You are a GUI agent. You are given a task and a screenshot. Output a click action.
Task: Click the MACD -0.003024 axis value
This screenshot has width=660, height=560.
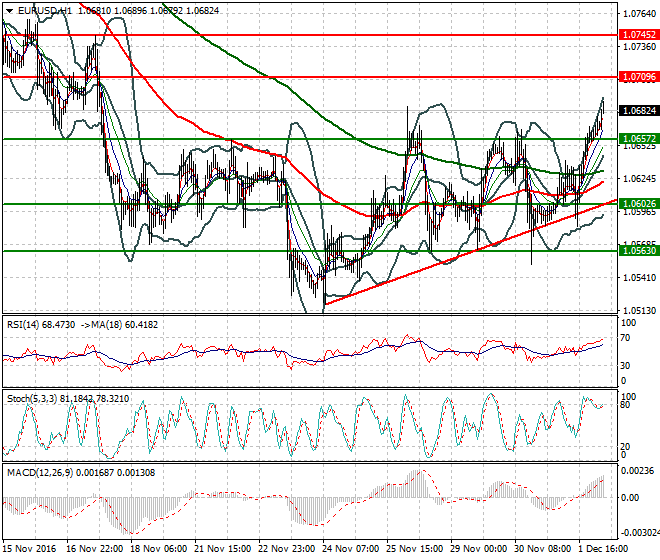click(640, 533)
